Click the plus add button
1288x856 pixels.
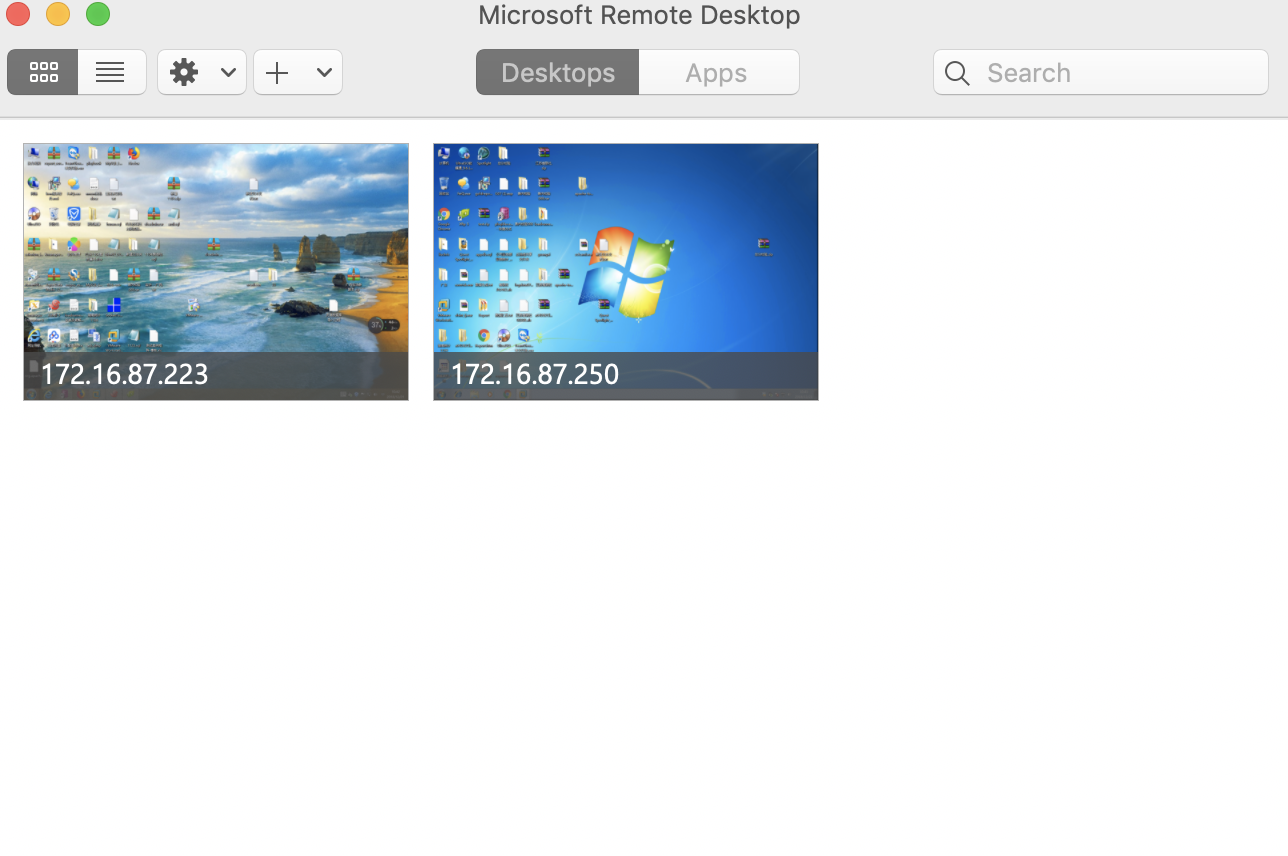coord(277,72)
